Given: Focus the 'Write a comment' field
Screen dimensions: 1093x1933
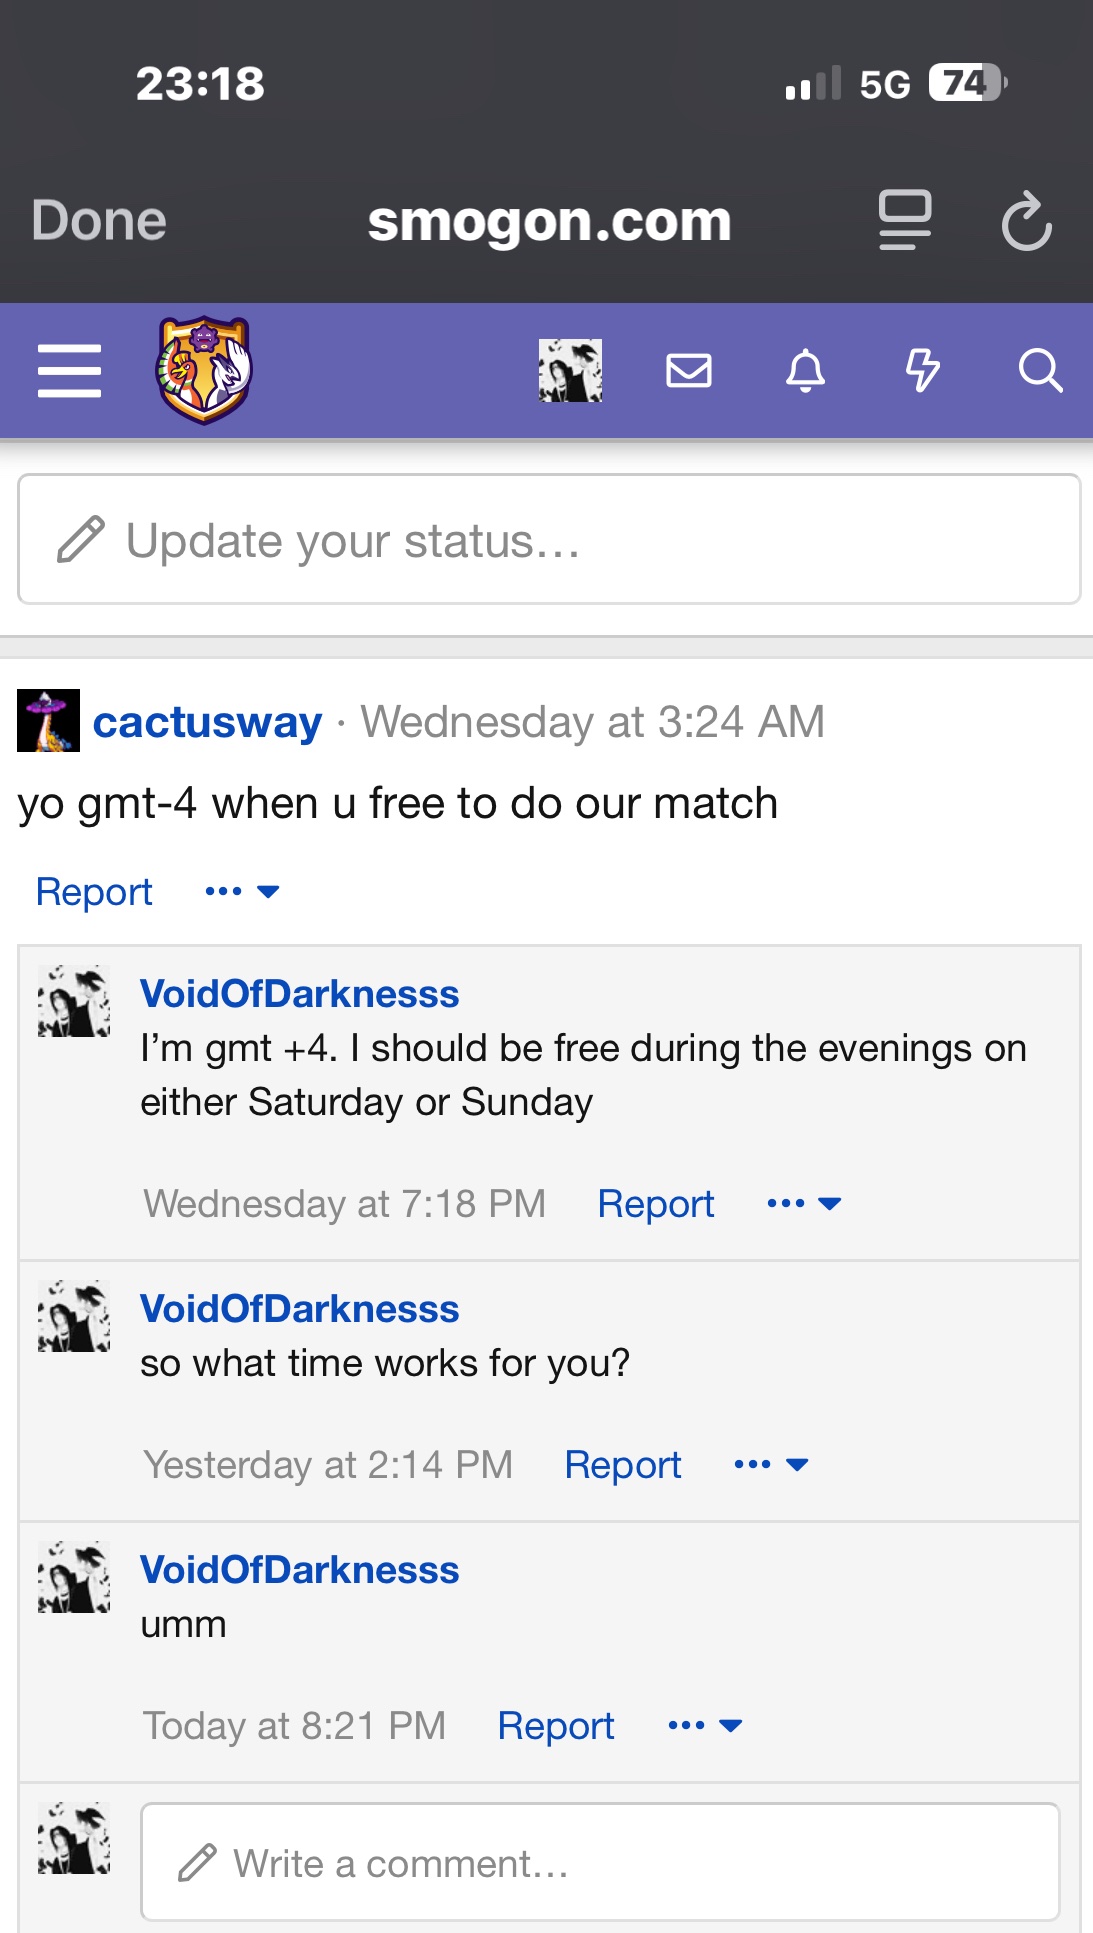Looking at the screenshot, I should (600, 1863).
